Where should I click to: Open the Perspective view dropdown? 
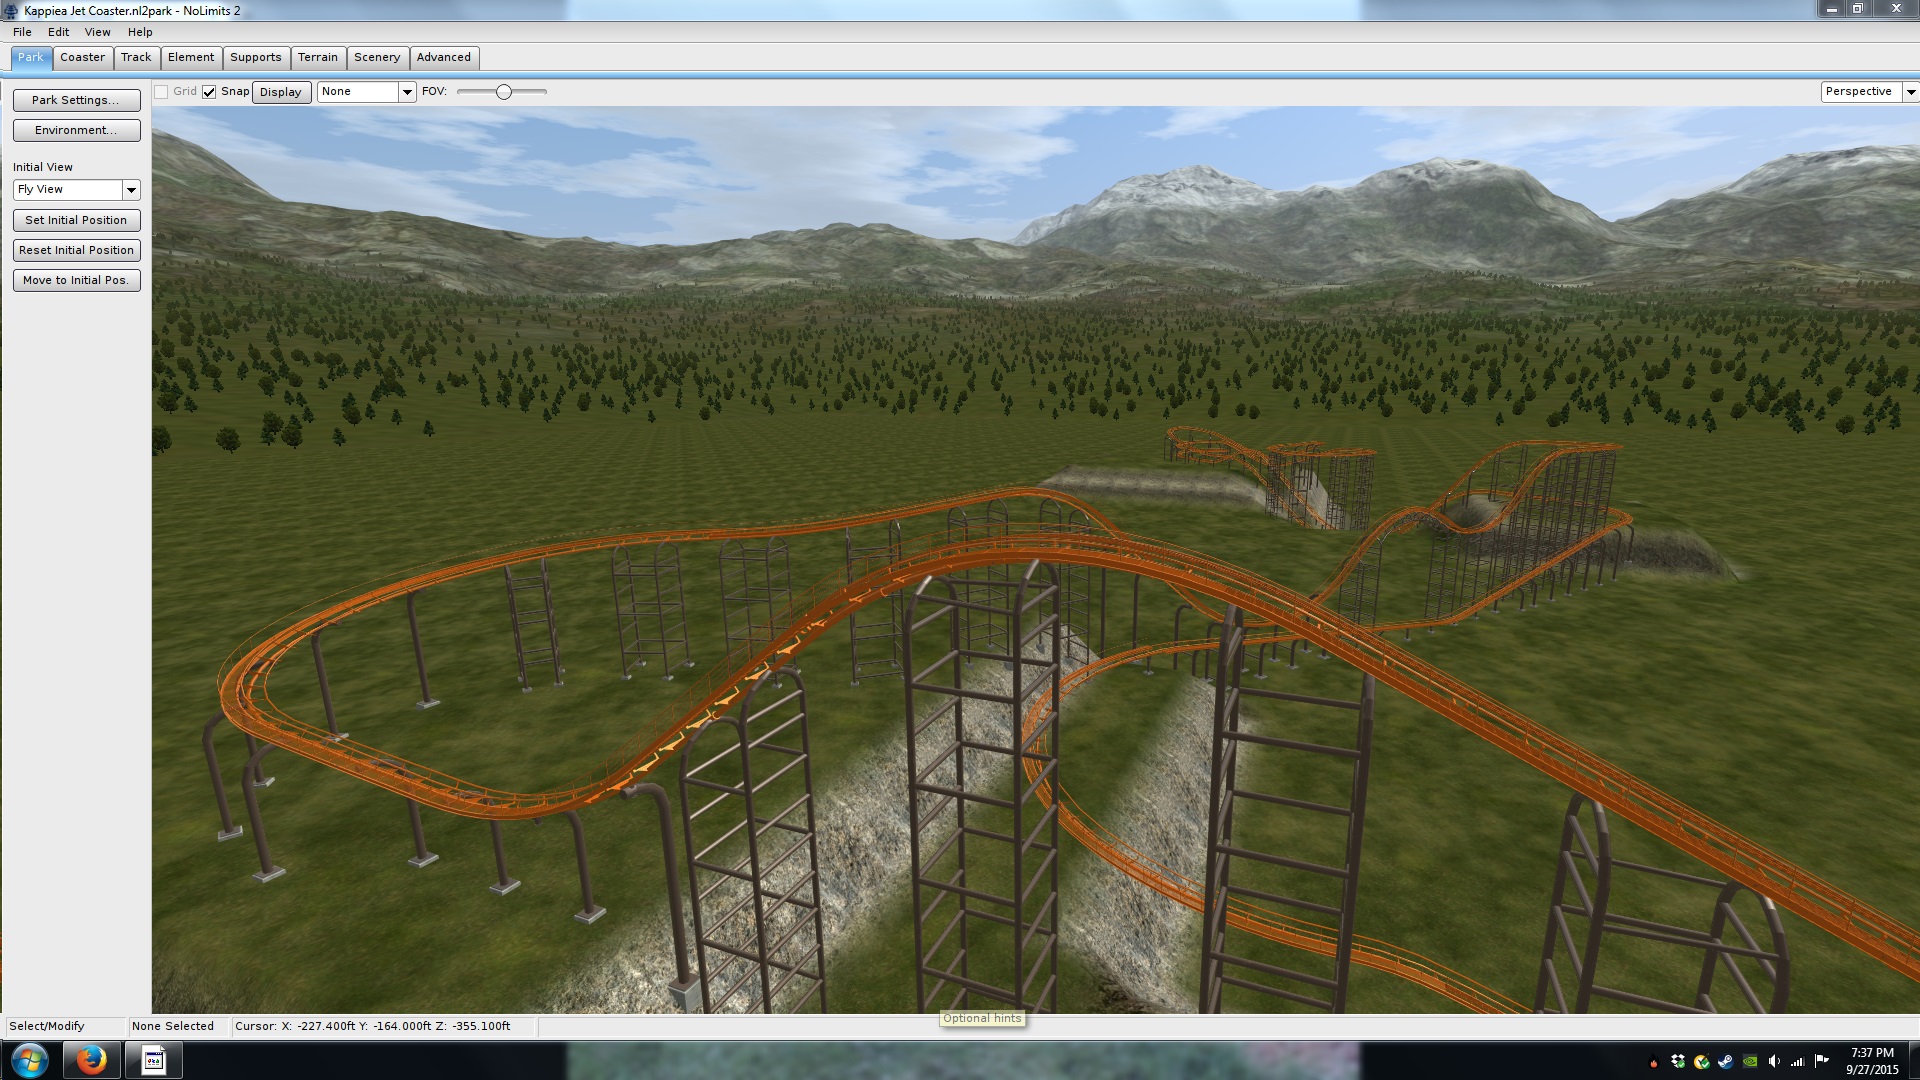point(1910,92)
